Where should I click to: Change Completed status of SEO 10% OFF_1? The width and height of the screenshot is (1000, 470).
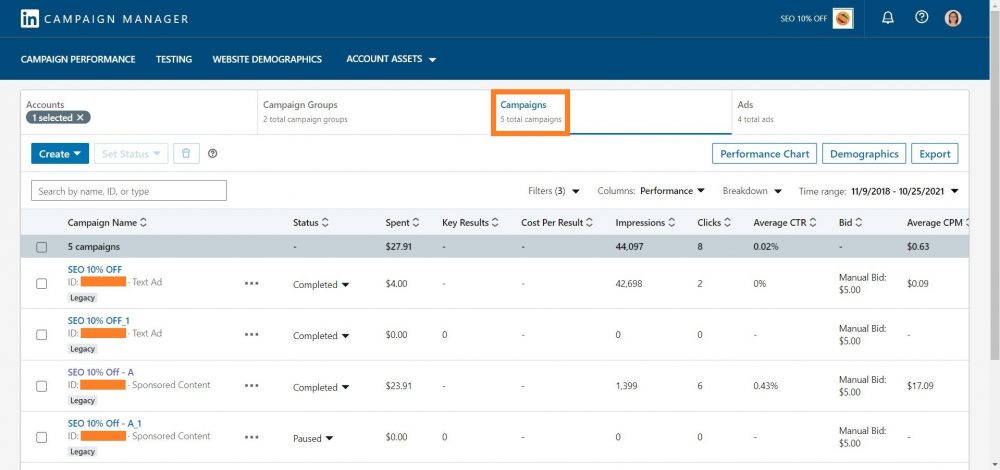point(321,335)
